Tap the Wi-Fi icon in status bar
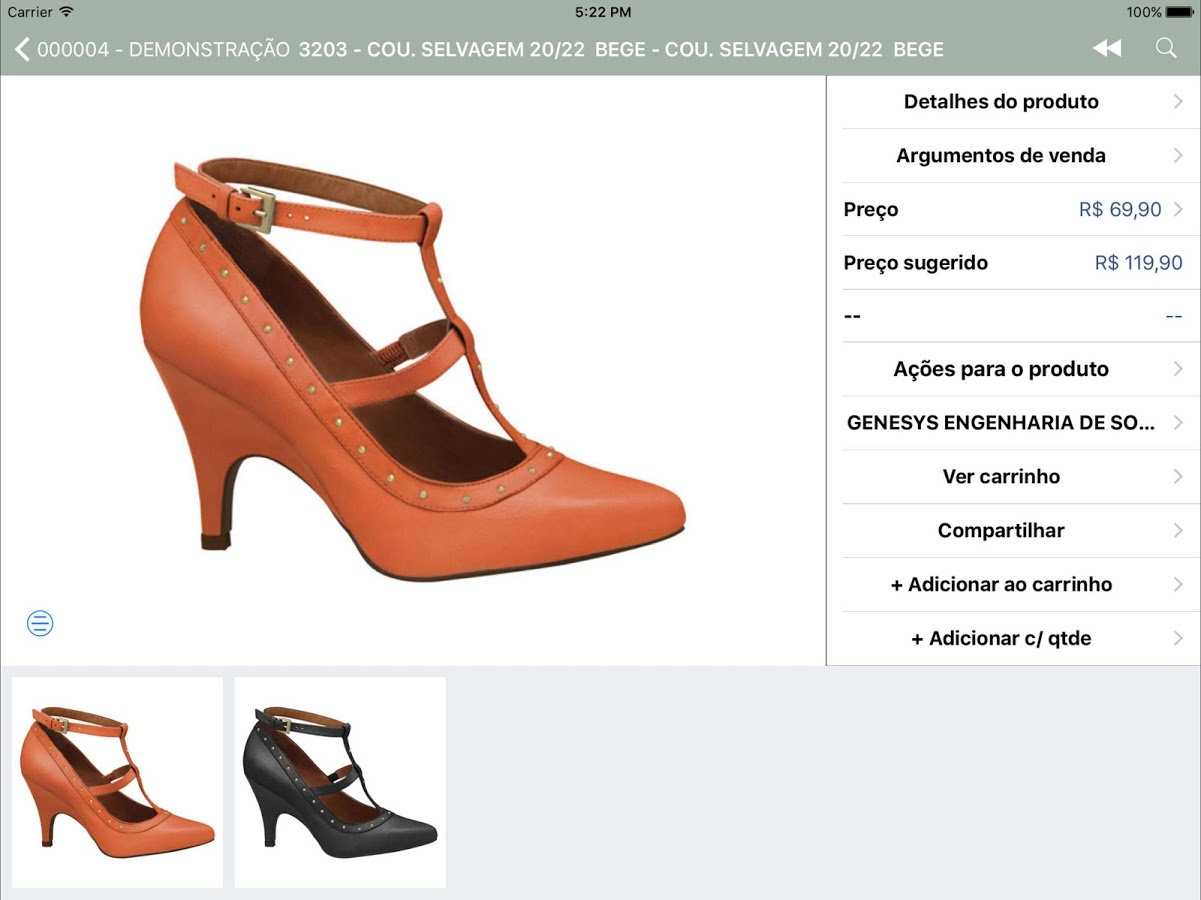This screenshot has height=900, width=1201. tap(67, 12)
